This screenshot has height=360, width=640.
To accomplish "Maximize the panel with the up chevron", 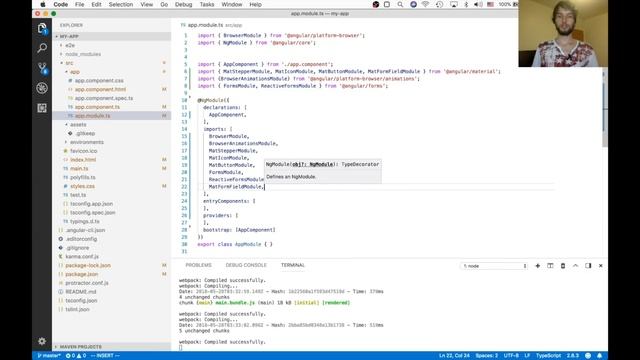I will point(576,266).
